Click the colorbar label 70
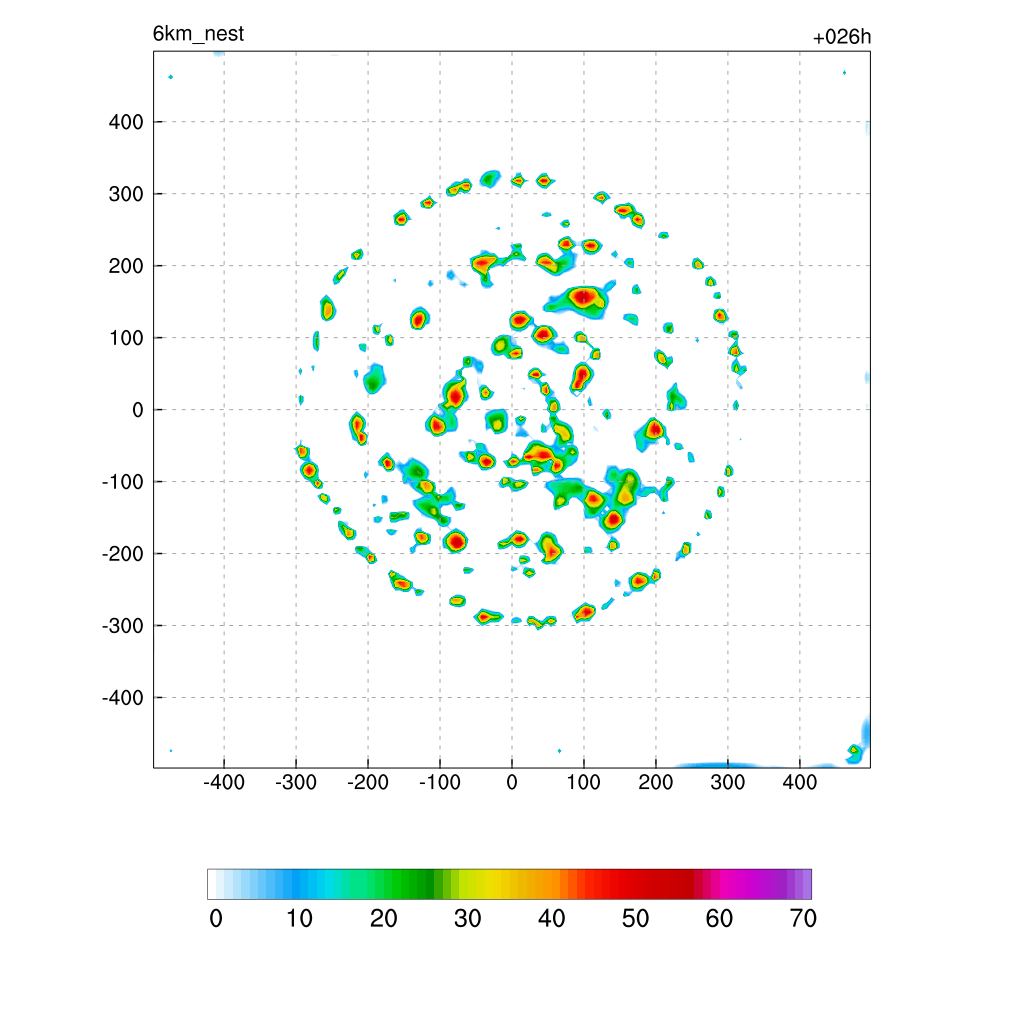The image size is (1024, 1024). [x=803, y=918]
